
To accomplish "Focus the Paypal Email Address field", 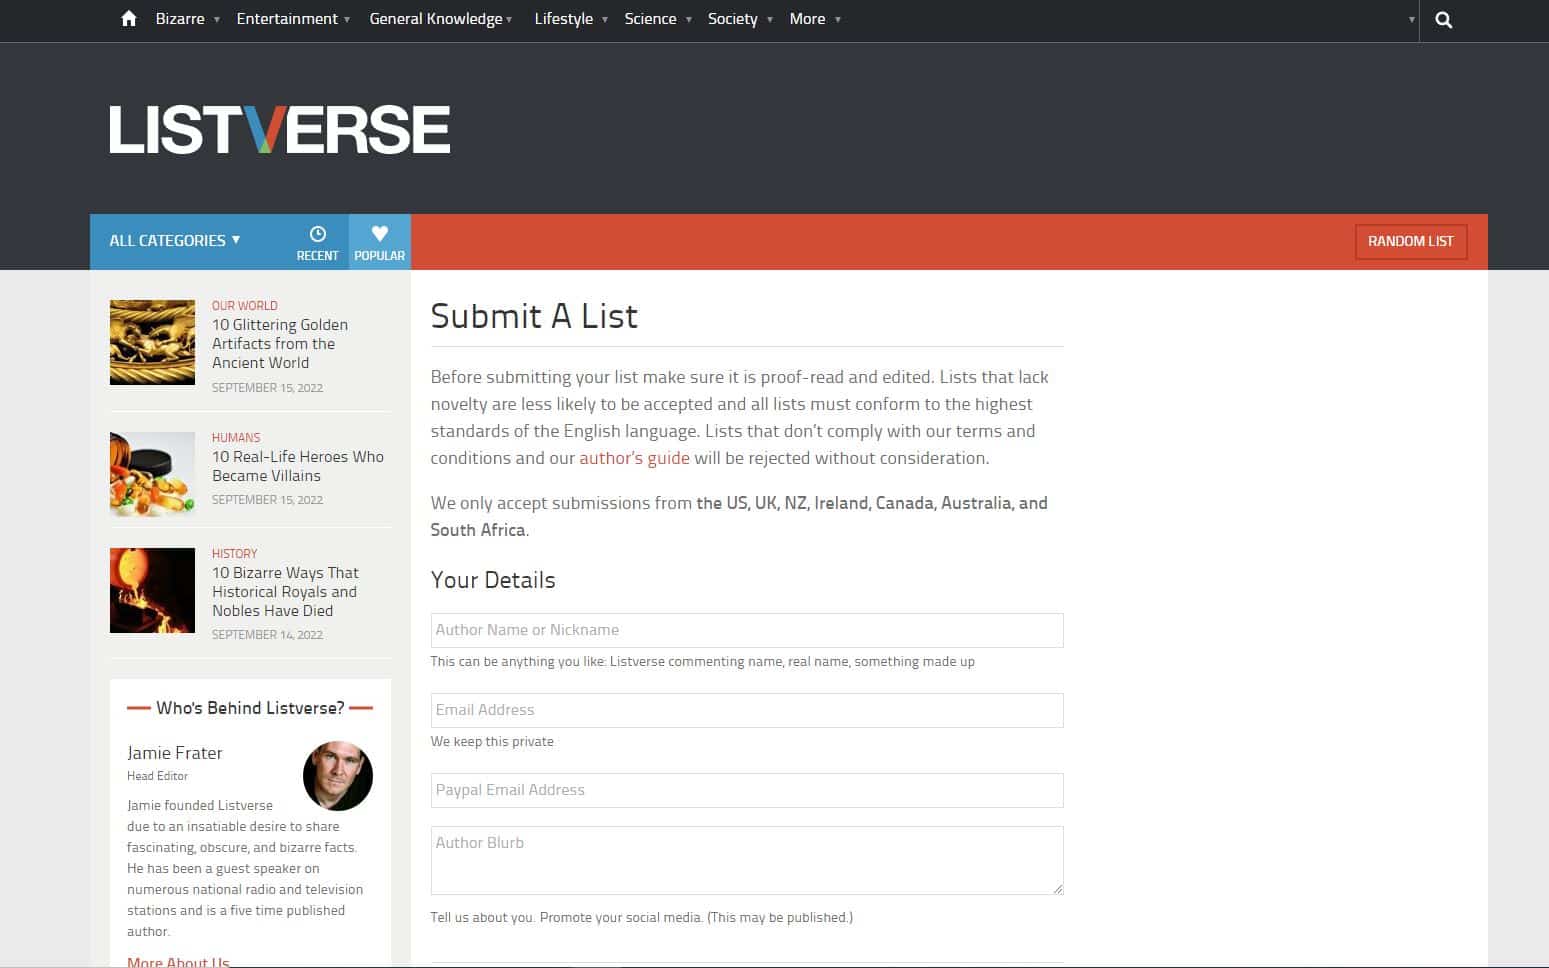I will point(747,790).
